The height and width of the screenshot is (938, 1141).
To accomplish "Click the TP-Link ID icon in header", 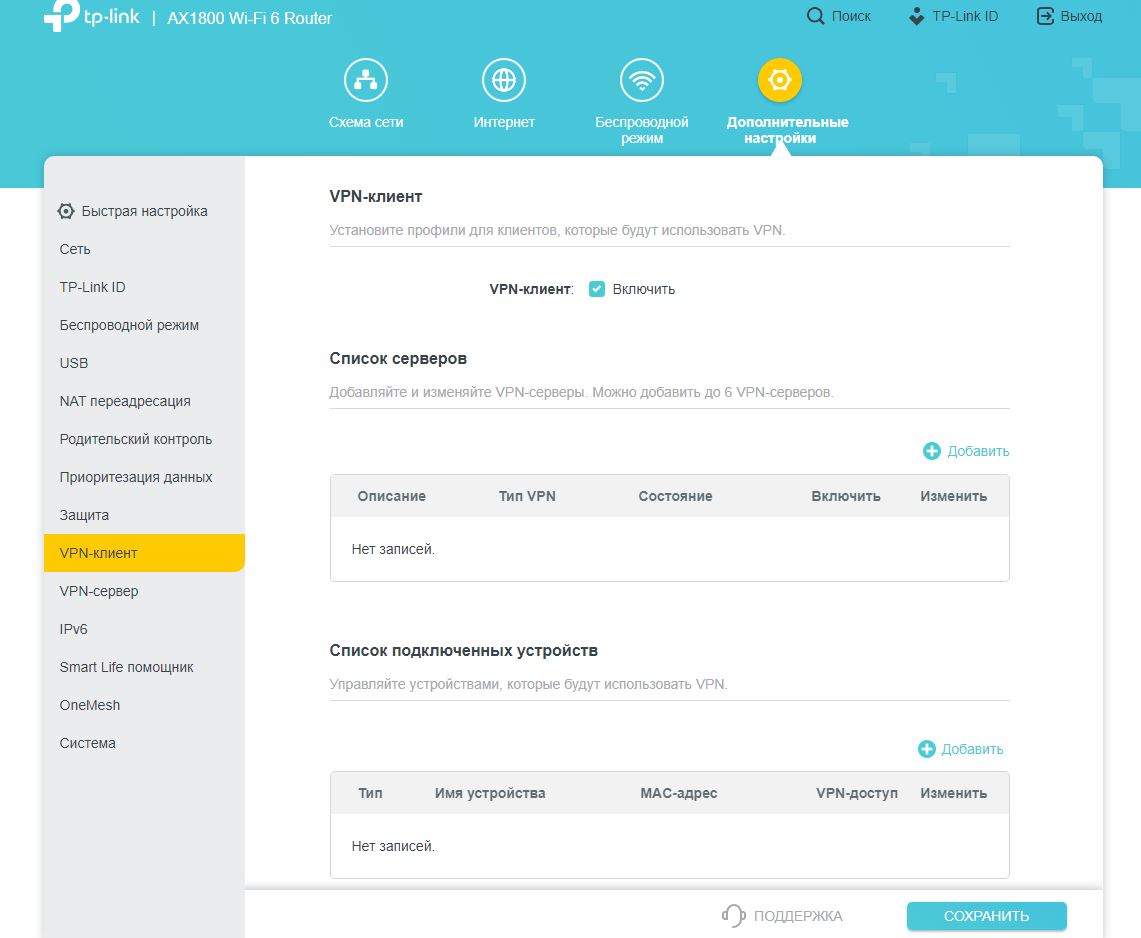I will pyautogui.click(x=916, y=16).
